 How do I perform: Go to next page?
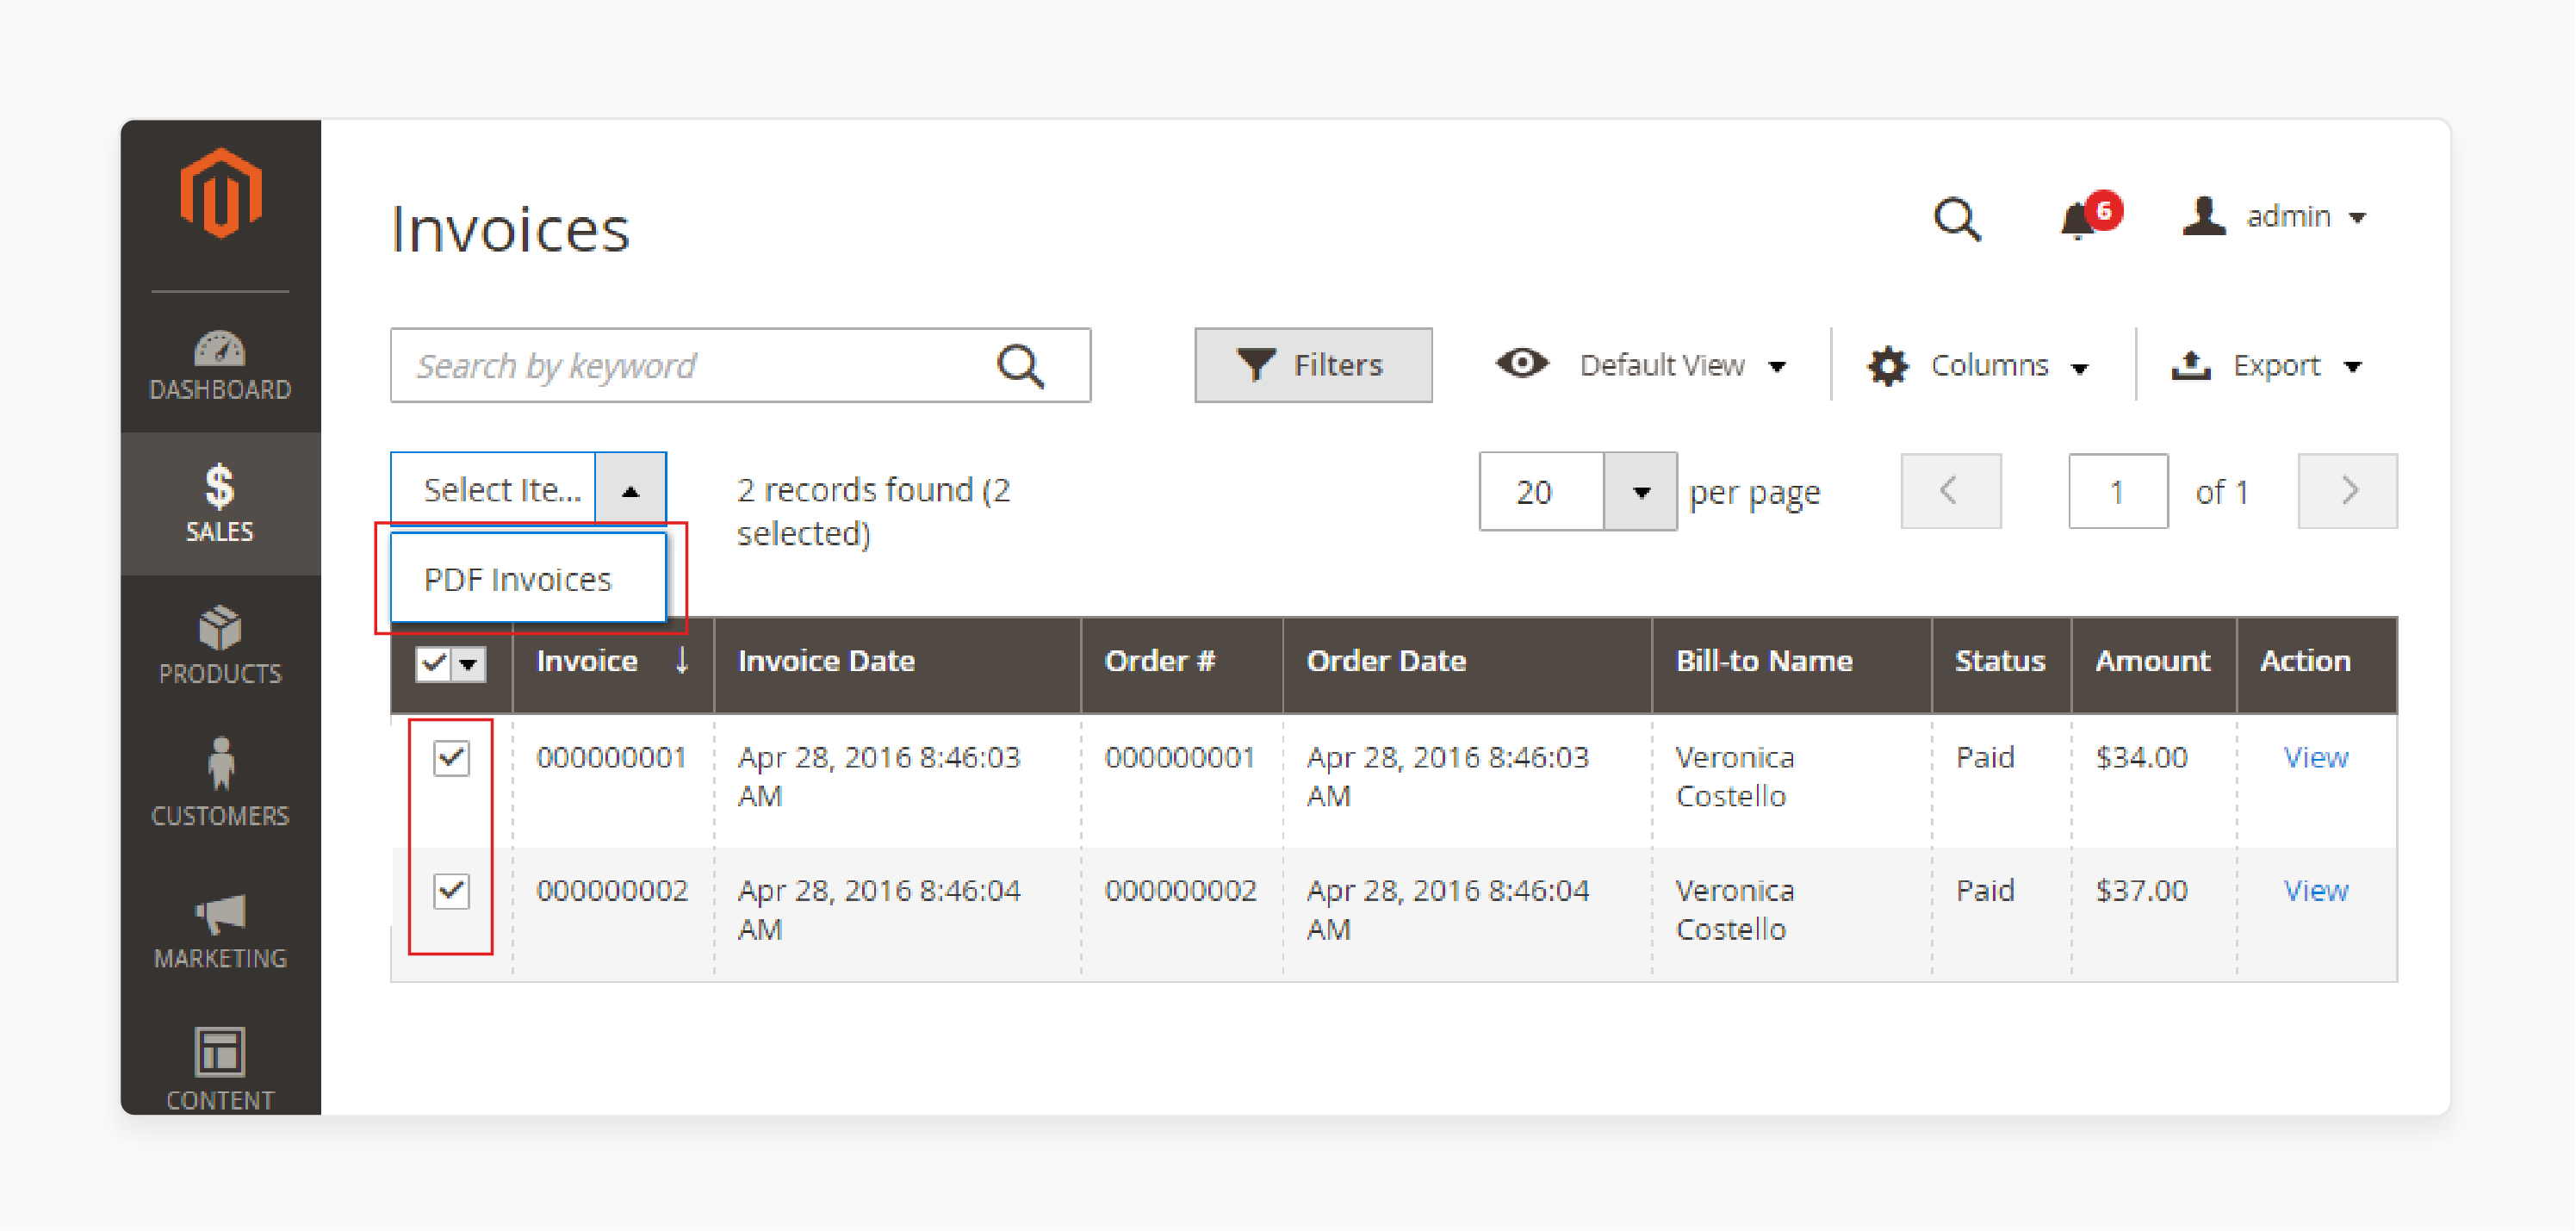pyautogui.click(x=2347, y=491)
